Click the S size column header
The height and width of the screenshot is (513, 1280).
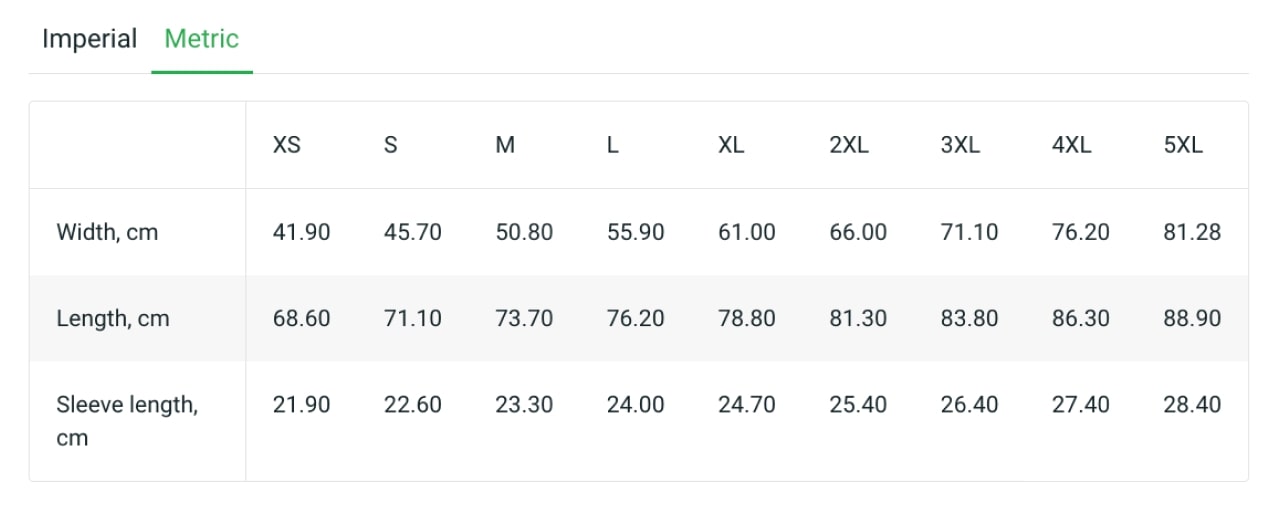(390, 145)
